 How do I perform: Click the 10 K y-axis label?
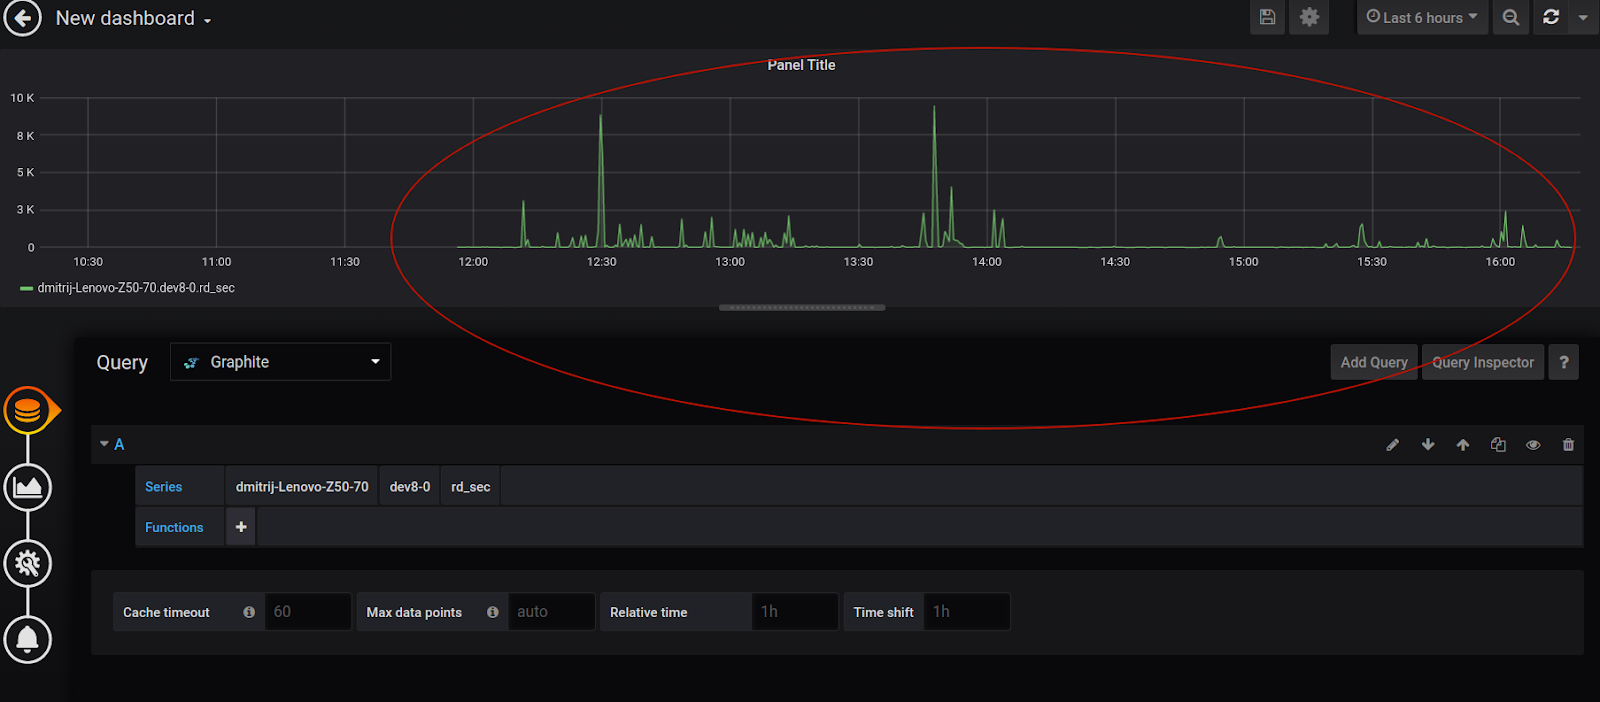(22, 98)
